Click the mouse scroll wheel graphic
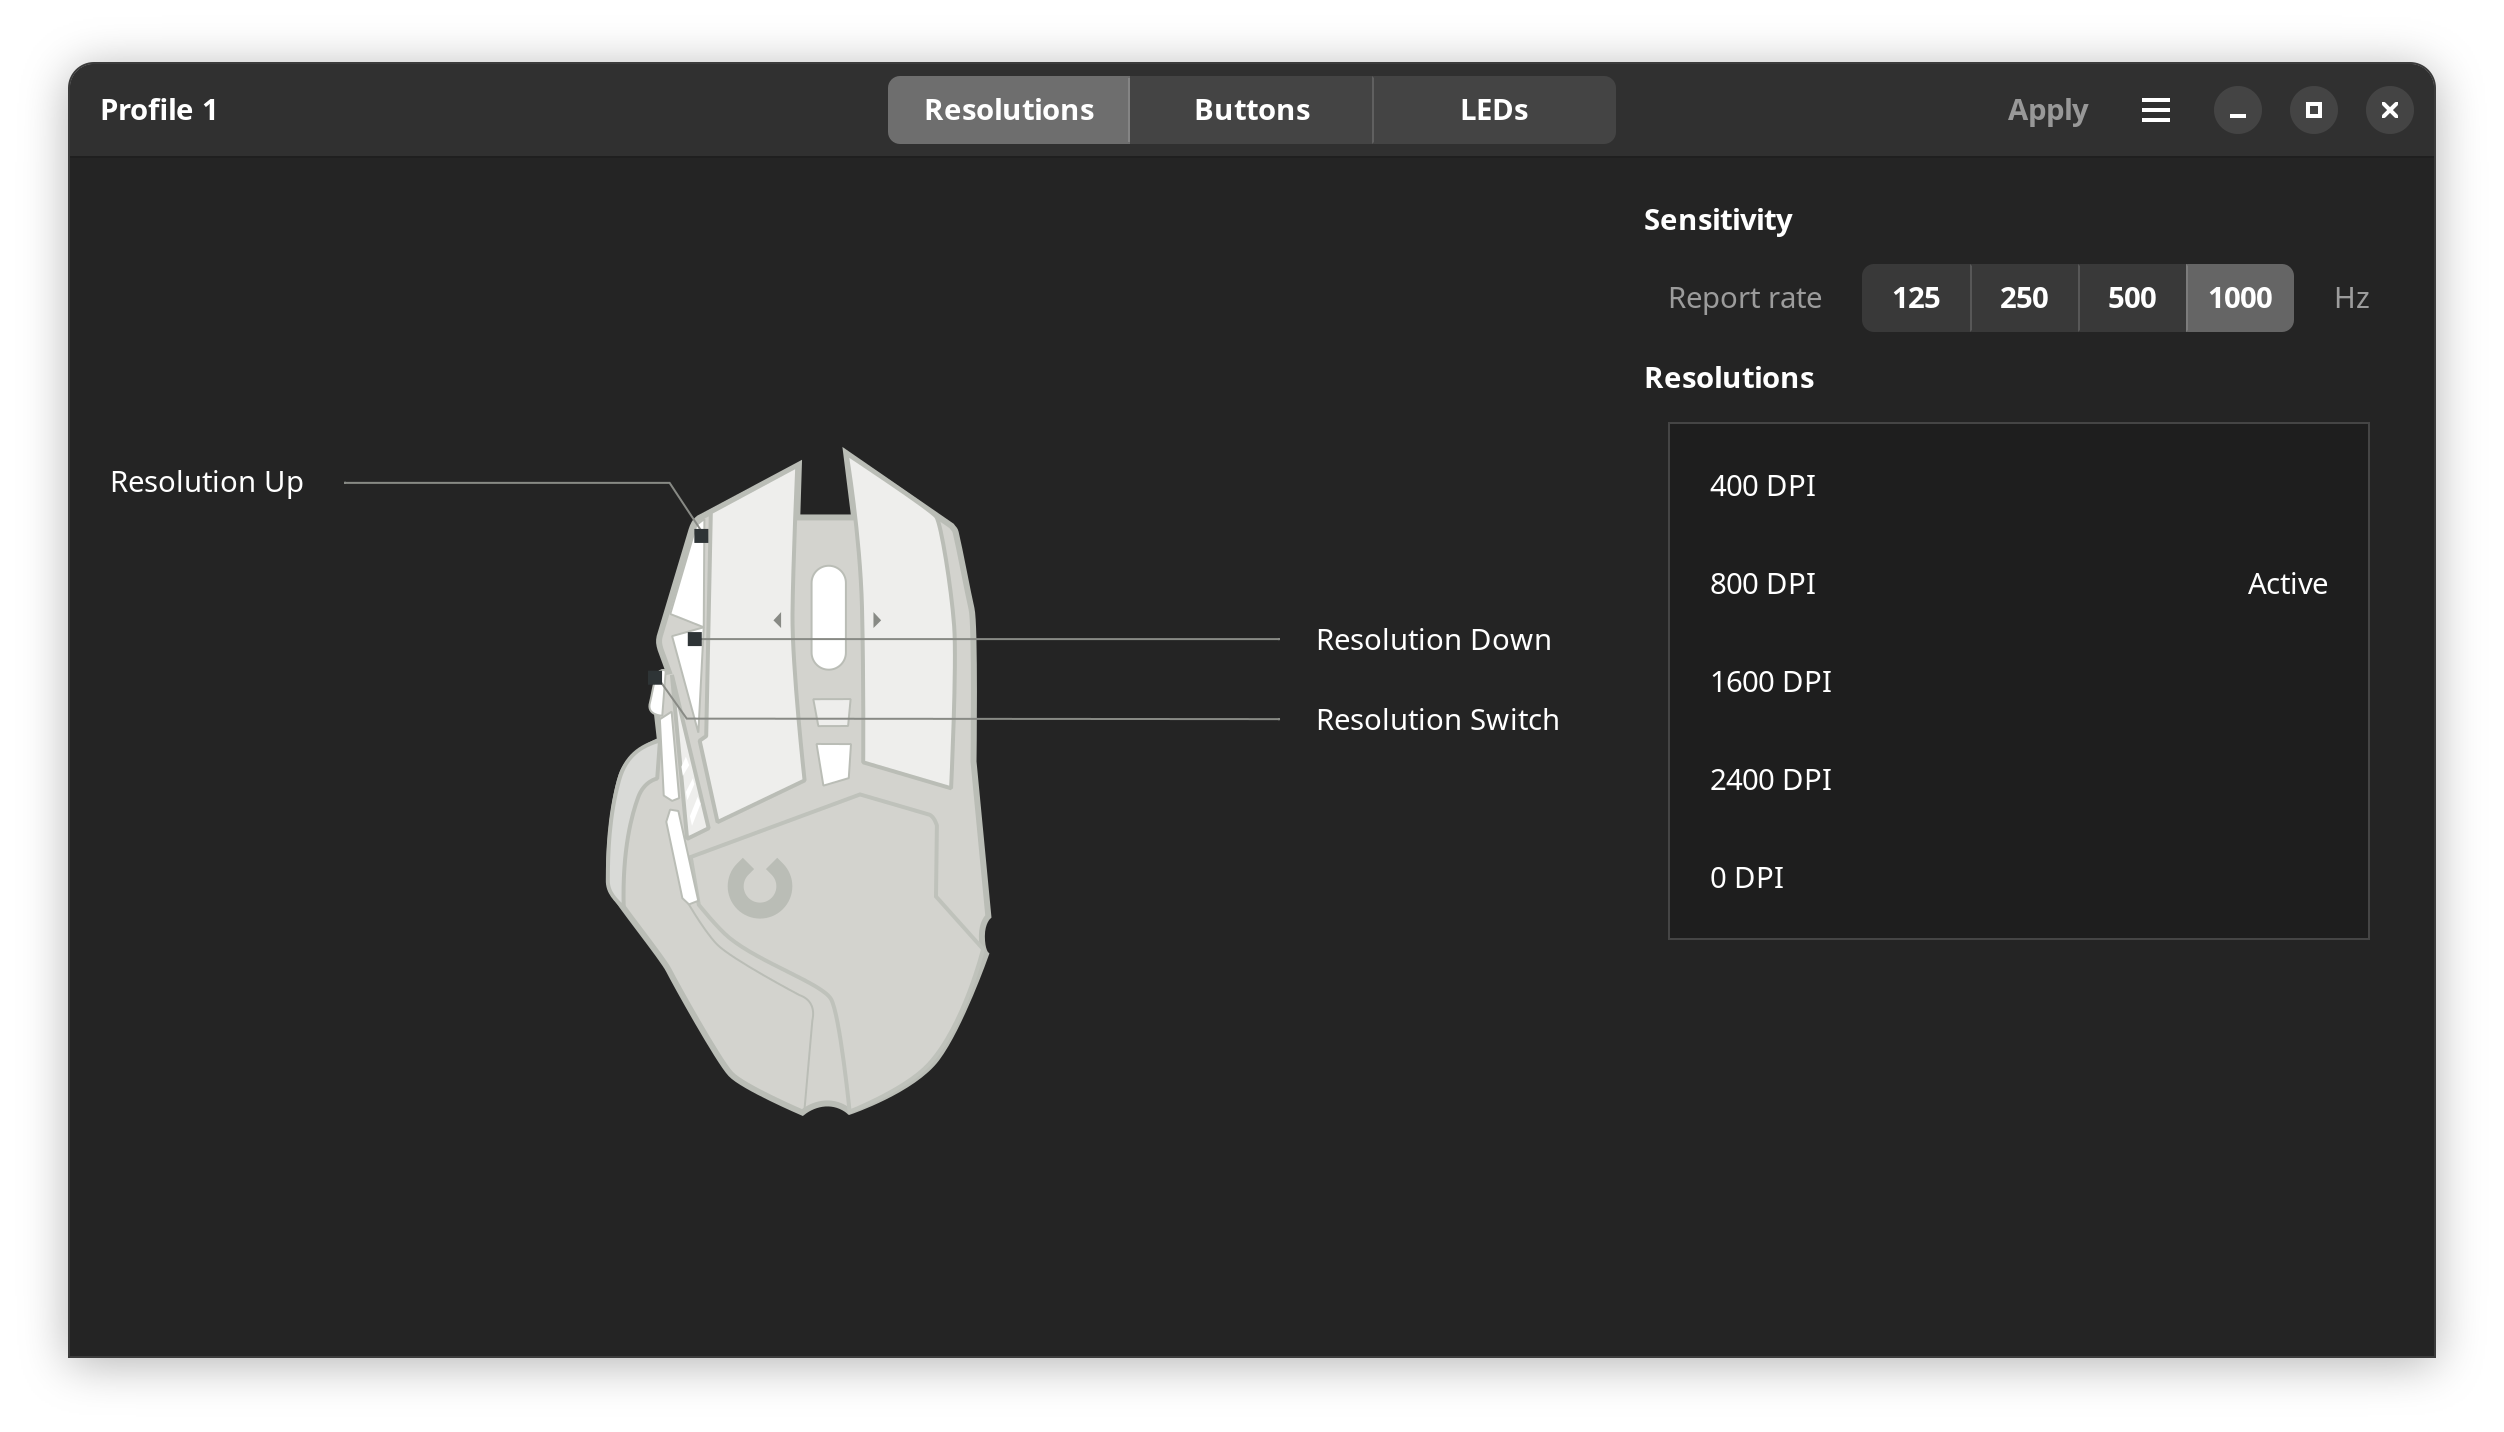Screen dimensions: 2504x1432 [828, 617]
